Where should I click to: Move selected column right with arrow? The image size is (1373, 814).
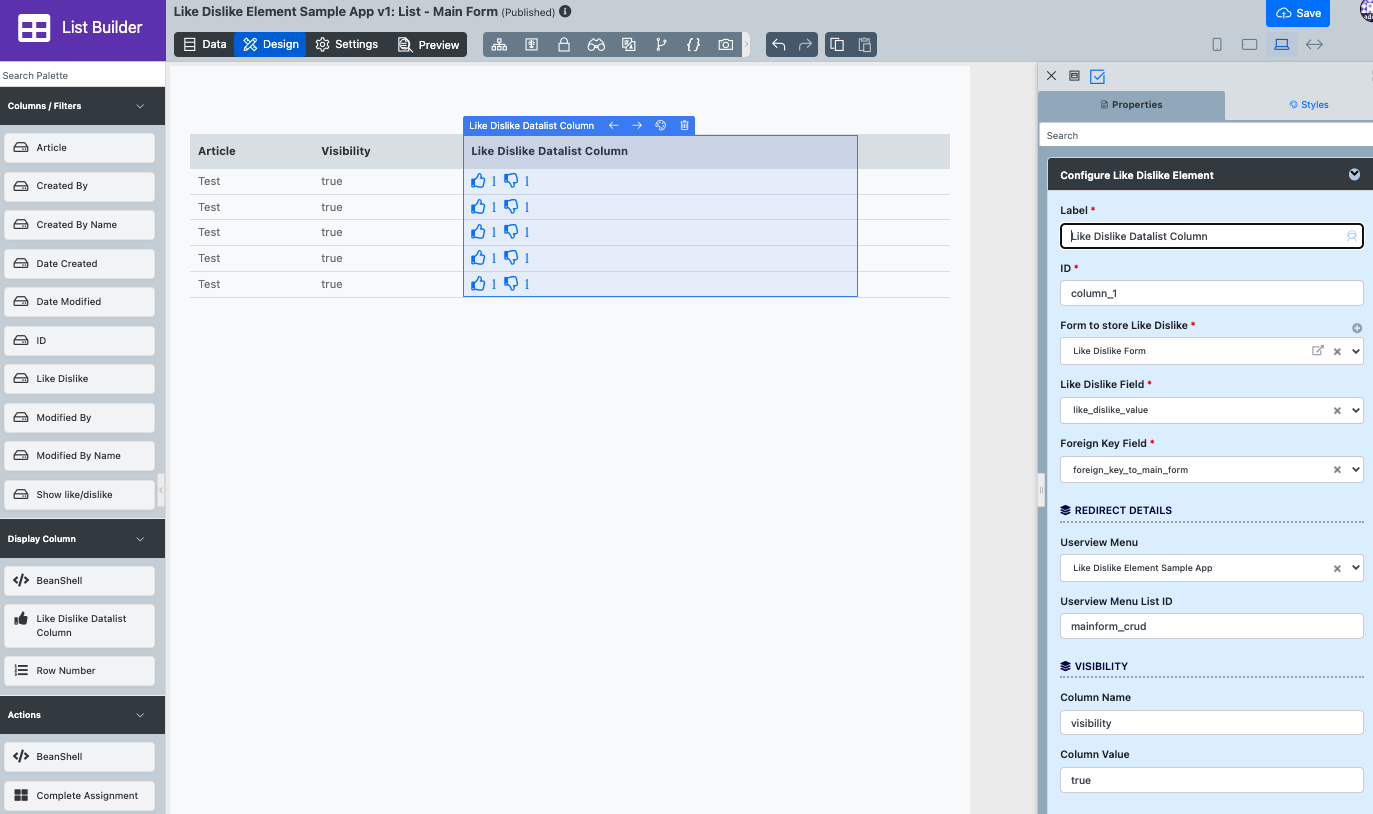point(637,126)
